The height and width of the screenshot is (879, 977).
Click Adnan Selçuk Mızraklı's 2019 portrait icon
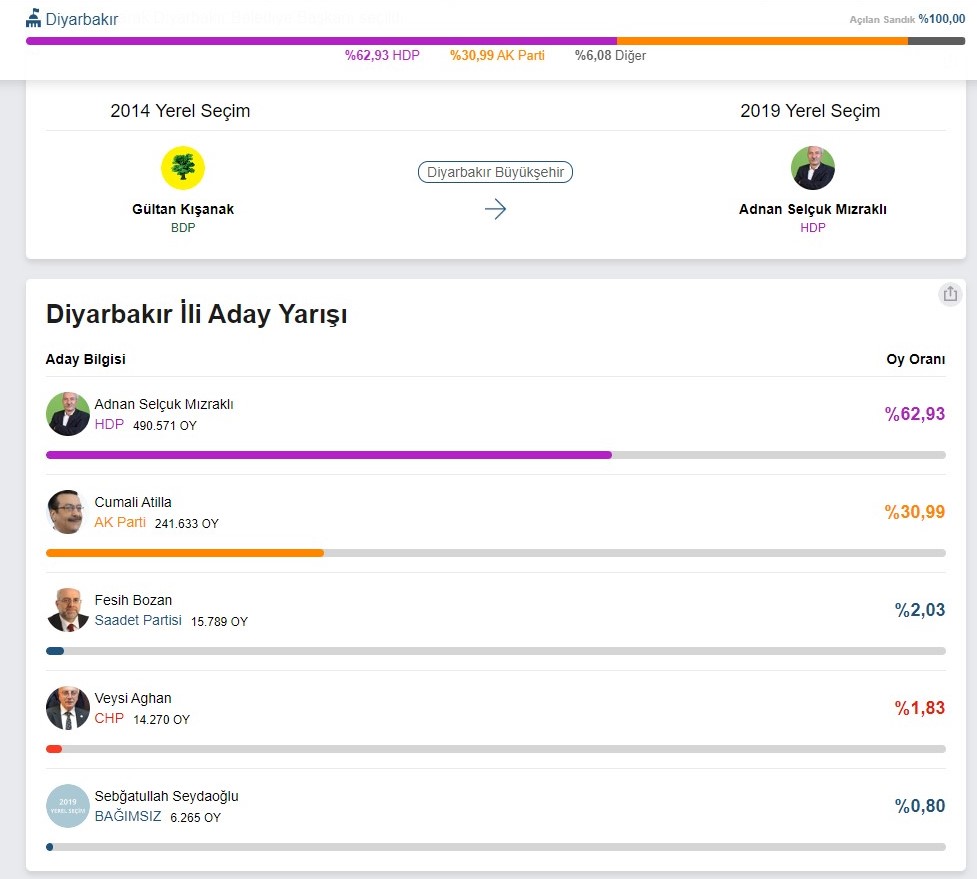click(x=812, y=167)
